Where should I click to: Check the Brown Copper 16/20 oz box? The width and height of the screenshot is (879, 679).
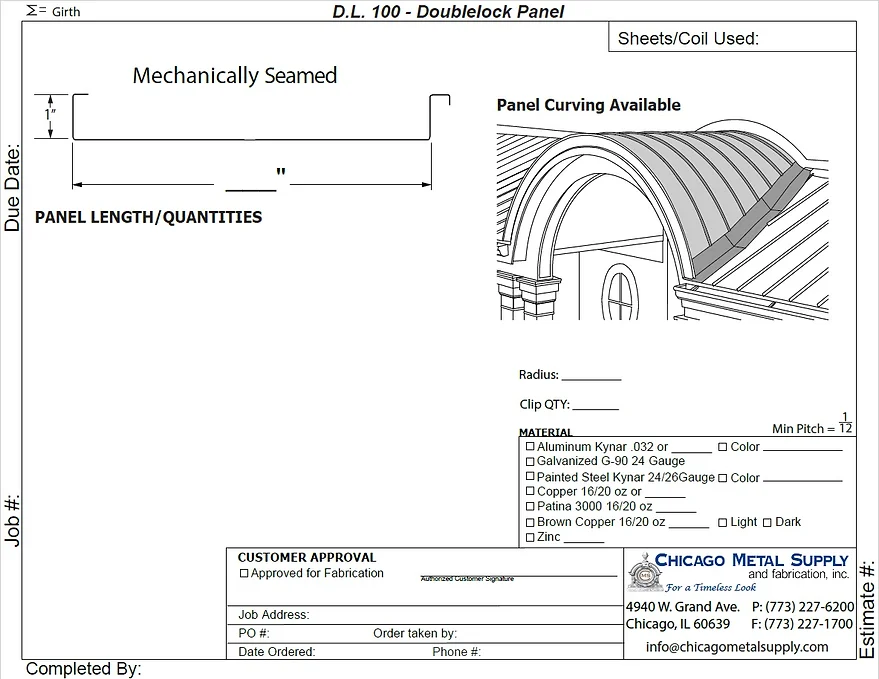click(x=530, y=522)
